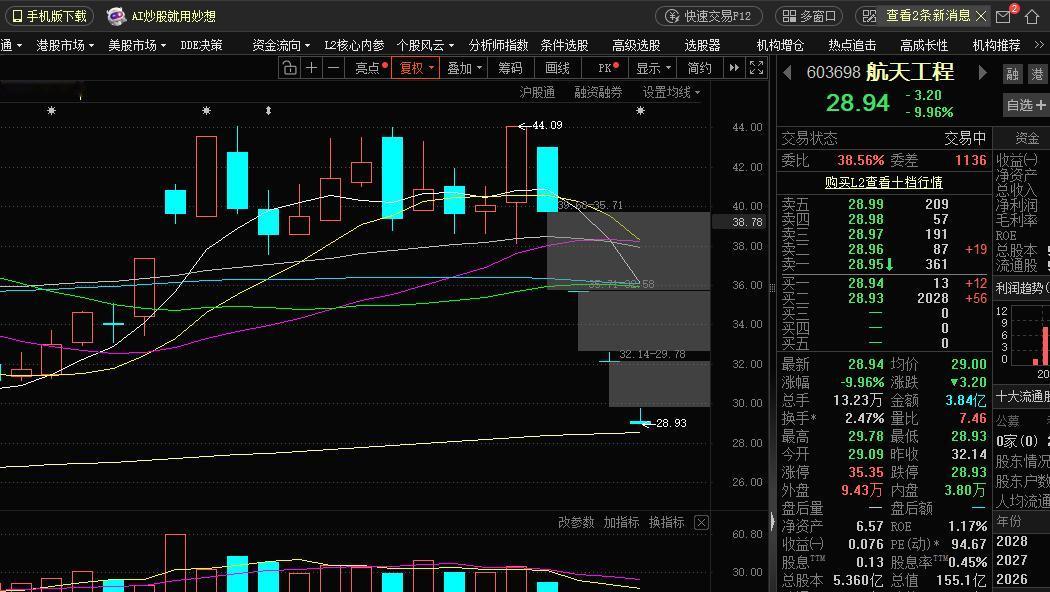Open DDE决策 menu
The height and width of the screenshot is (592, 1050).
[202, 45]
